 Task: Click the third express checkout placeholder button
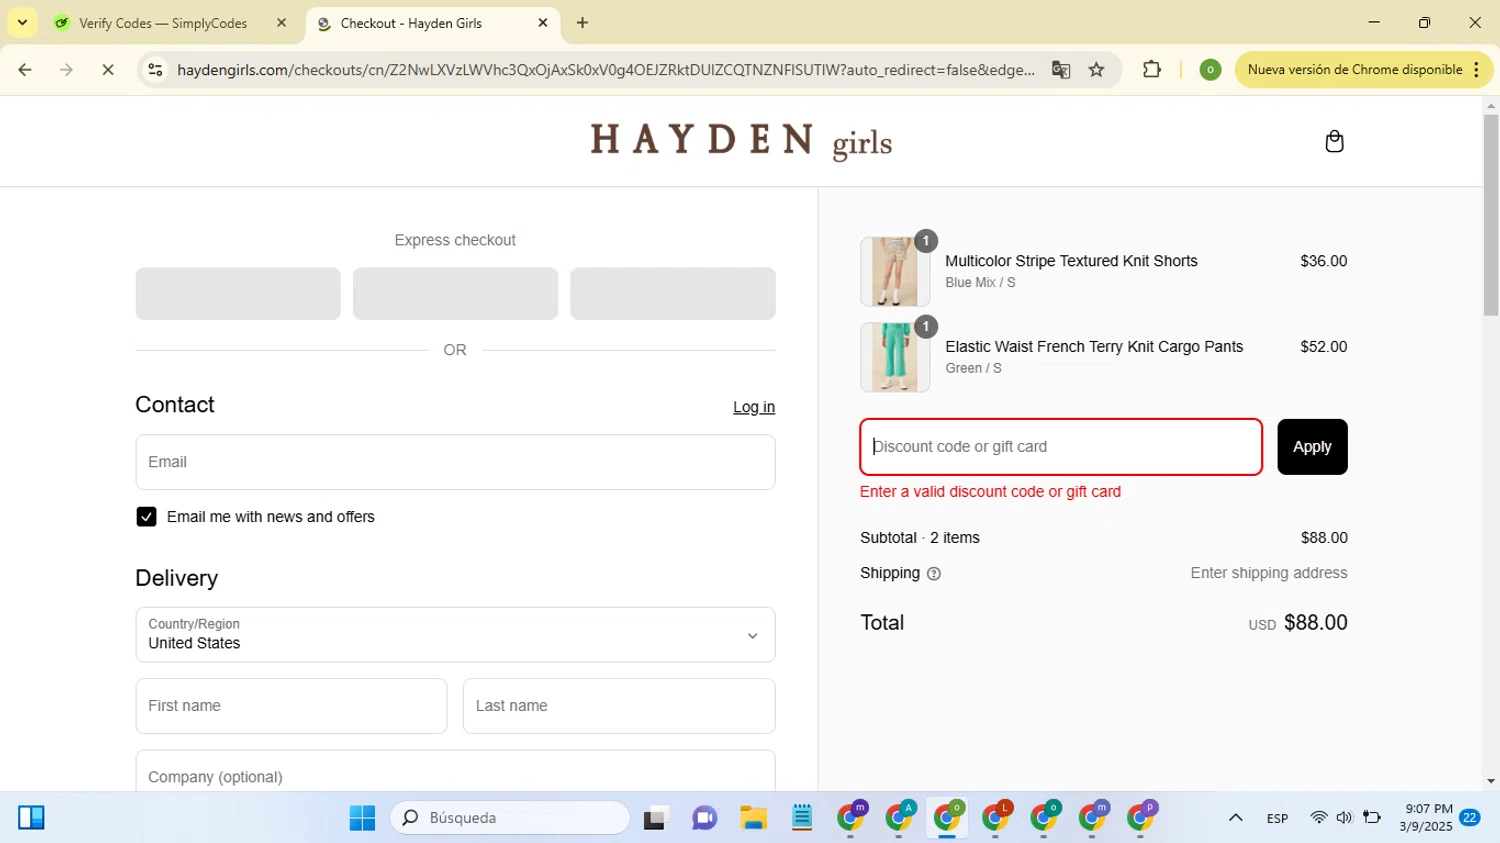tap(673, 293)
